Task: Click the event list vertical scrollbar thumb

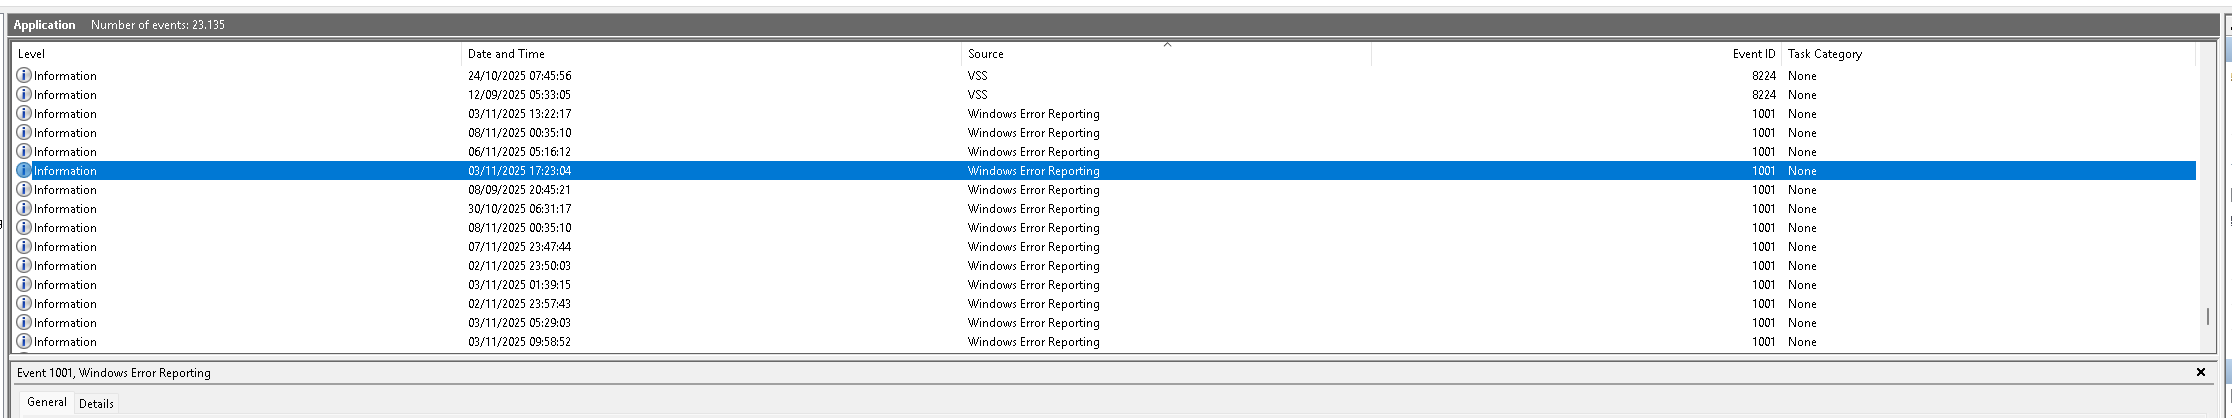Action: tap(2207, 316)
